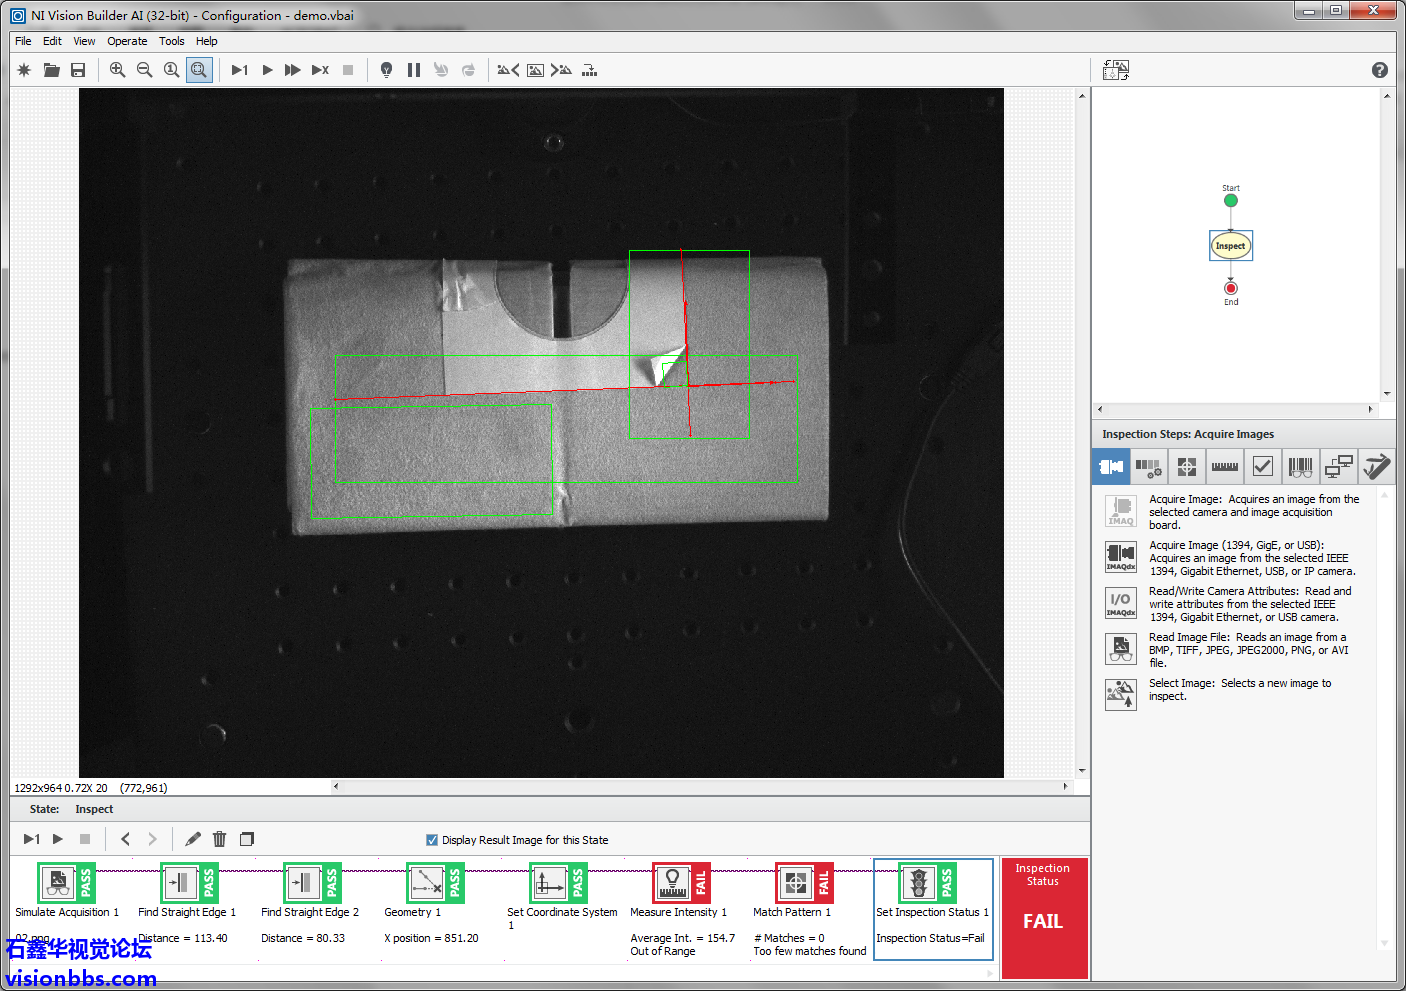Click the play arrow in the lower toolbar

point(58,839)
